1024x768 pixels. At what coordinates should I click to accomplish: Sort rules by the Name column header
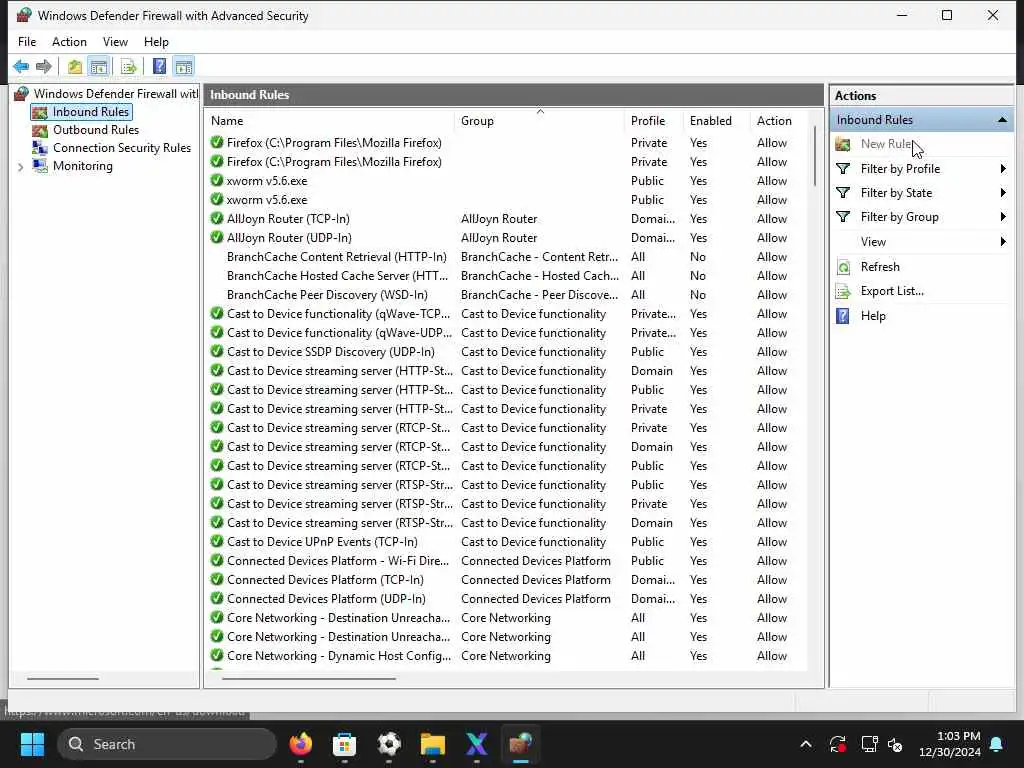pos(330,121)
